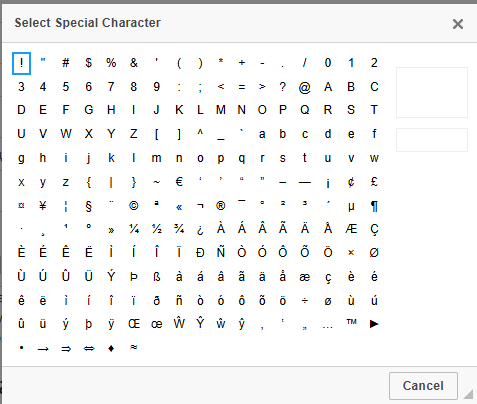The image size is (477, 404).
Task: Select the Œ ligature character
Action: click(x=134, y=324)
